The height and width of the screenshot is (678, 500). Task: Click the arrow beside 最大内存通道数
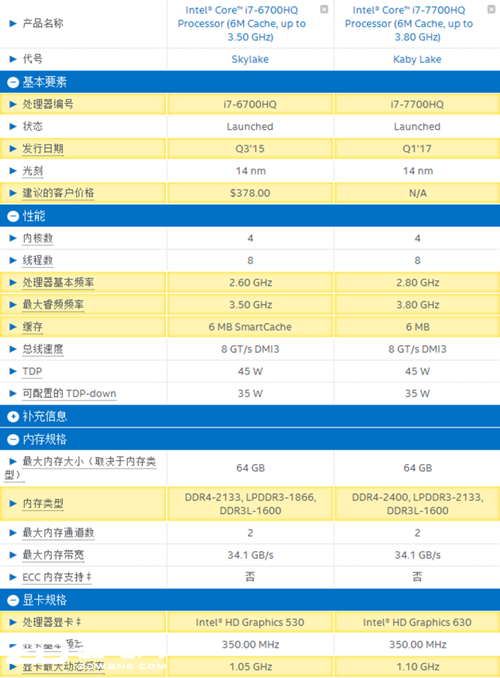coord(13,533)
